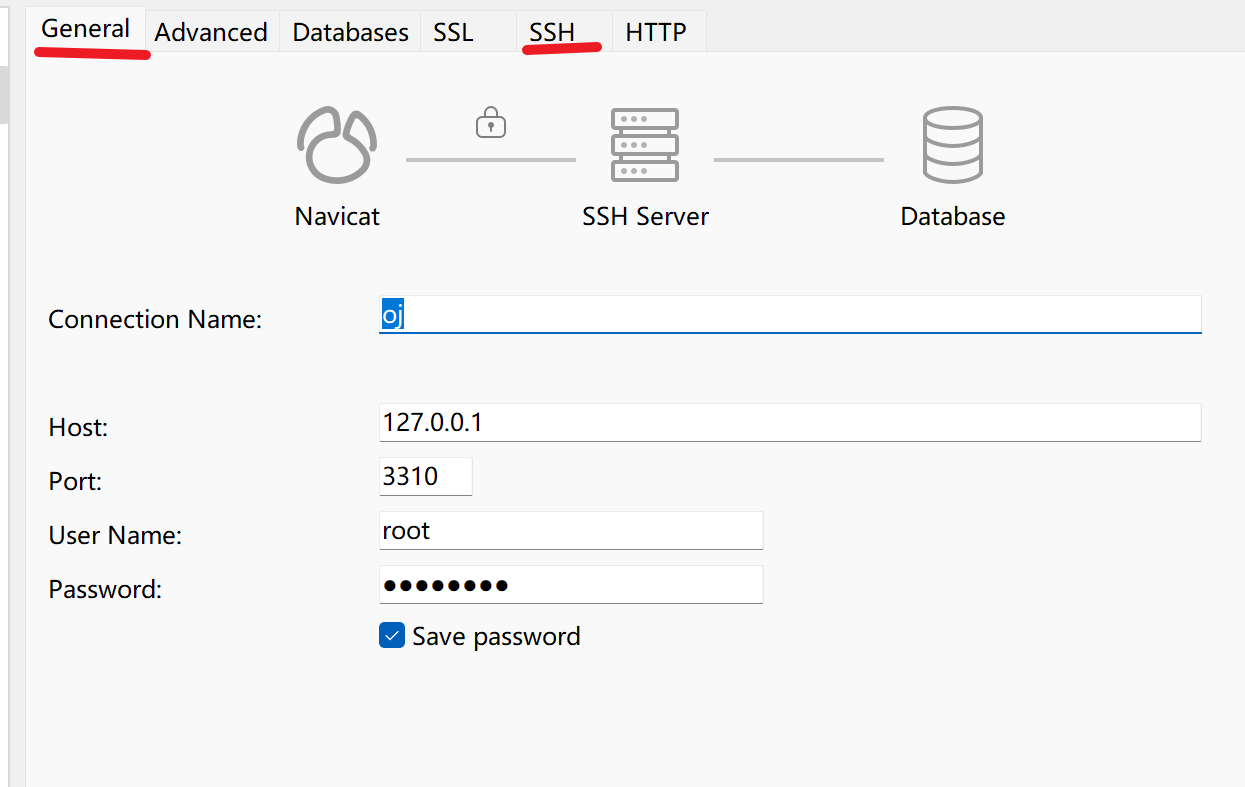This screenshot has height=787, width=1245.
Task: Click the SSH Server rack icon
Action: (x=645, y=145)
